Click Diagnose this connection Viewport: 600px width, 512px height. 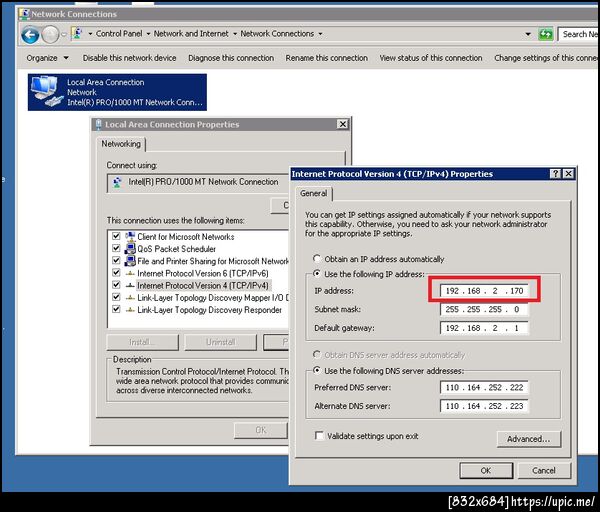point(231,58)
